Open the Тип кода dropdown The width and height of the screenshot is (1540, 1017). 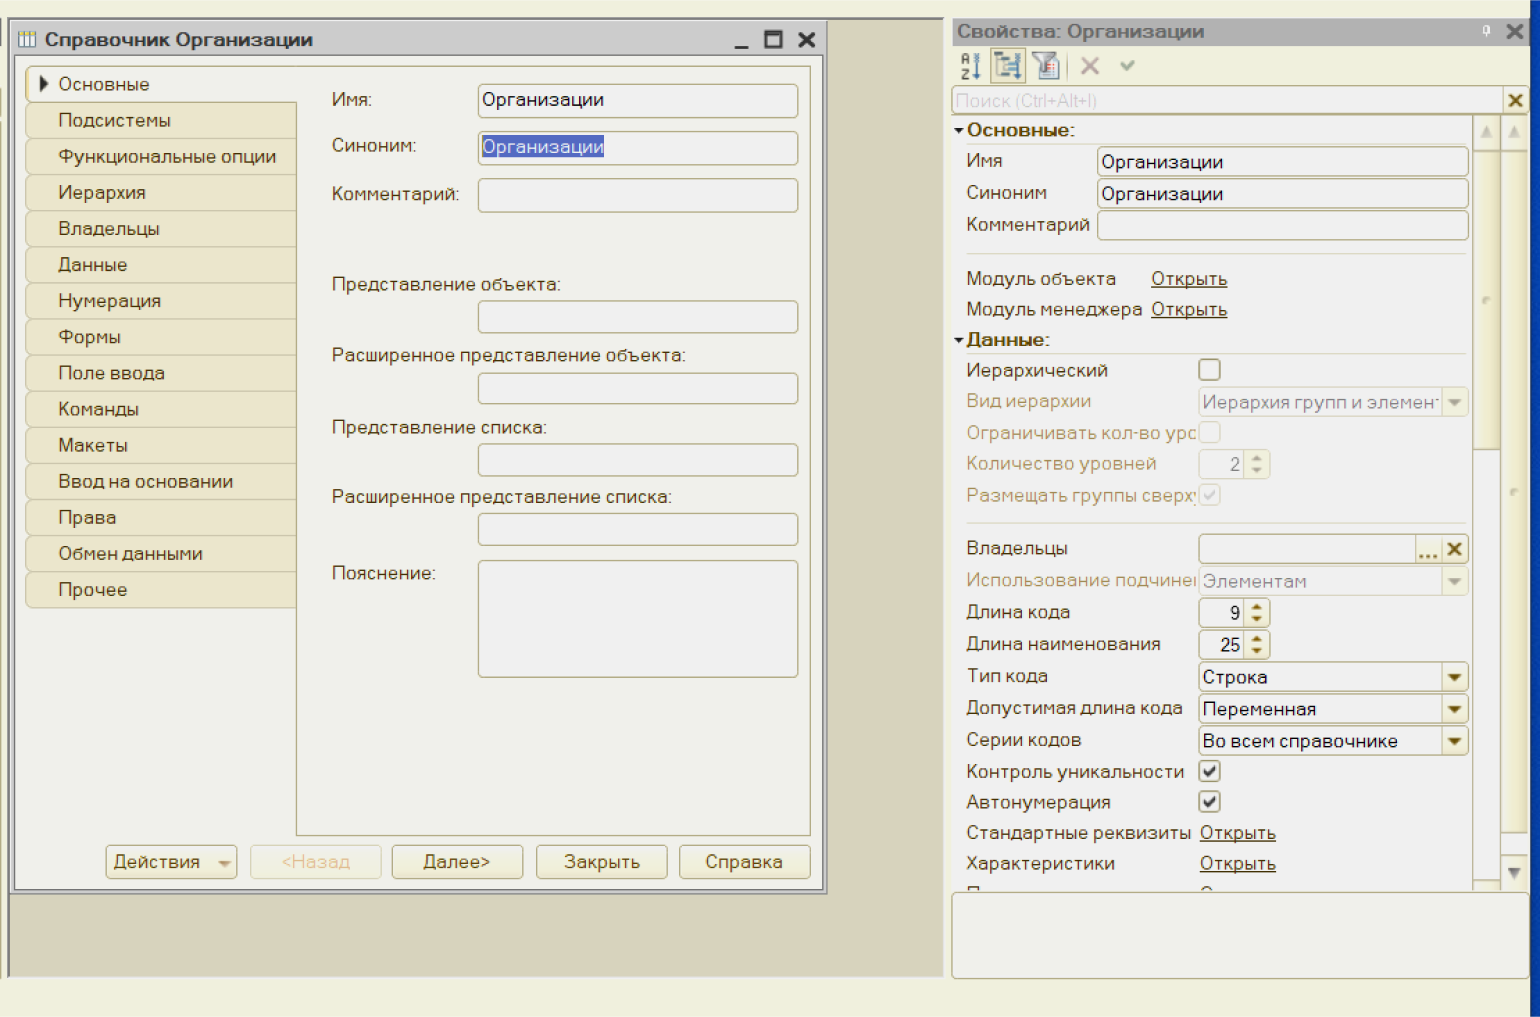tap(1454, 677)
